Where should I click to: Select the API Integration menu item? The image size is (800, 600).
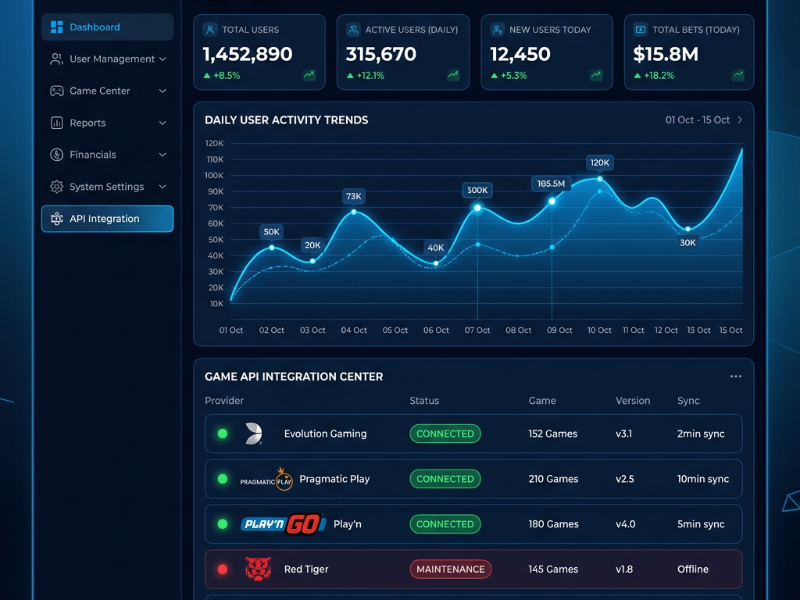coord(107,219)
